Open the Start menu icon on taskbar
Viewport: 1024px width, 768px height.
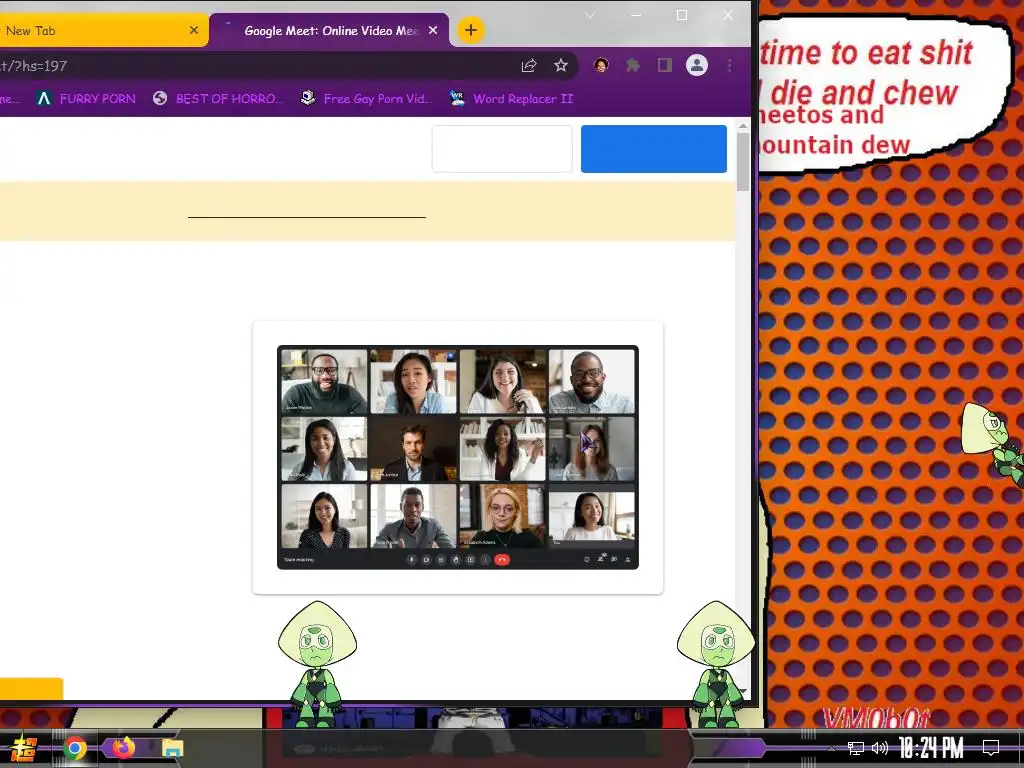coord(24,748)
